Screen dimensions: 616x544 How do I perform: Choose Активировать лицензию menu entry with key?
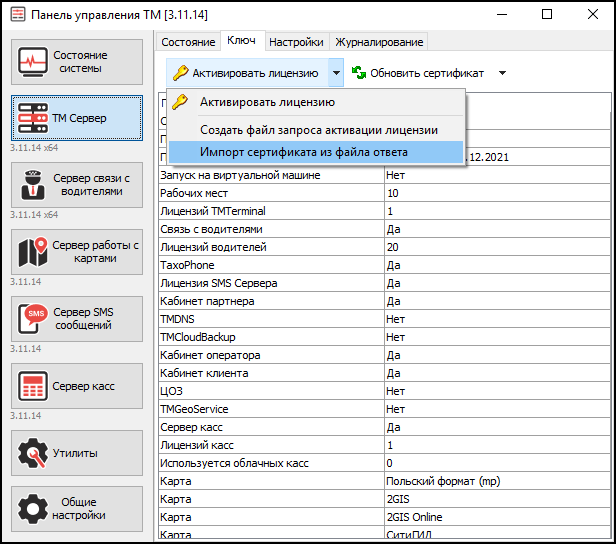267,102
